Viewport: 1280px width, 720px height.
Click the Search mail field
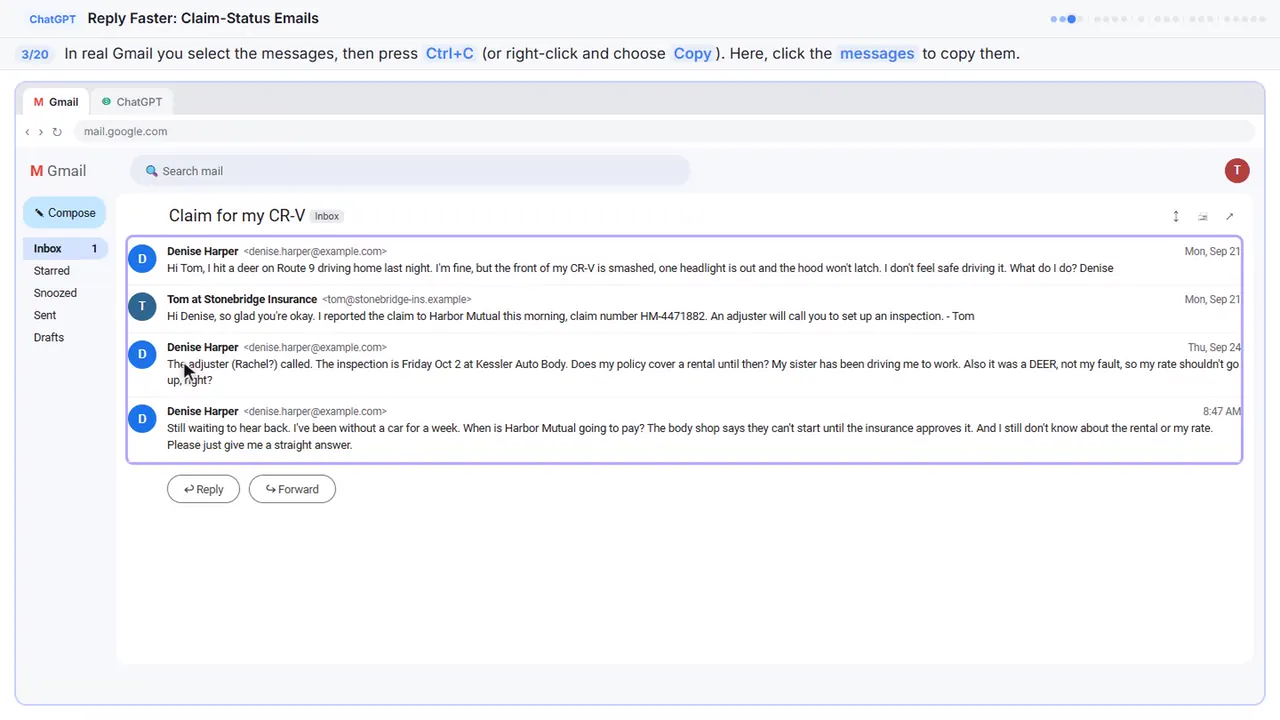(410, 171)
